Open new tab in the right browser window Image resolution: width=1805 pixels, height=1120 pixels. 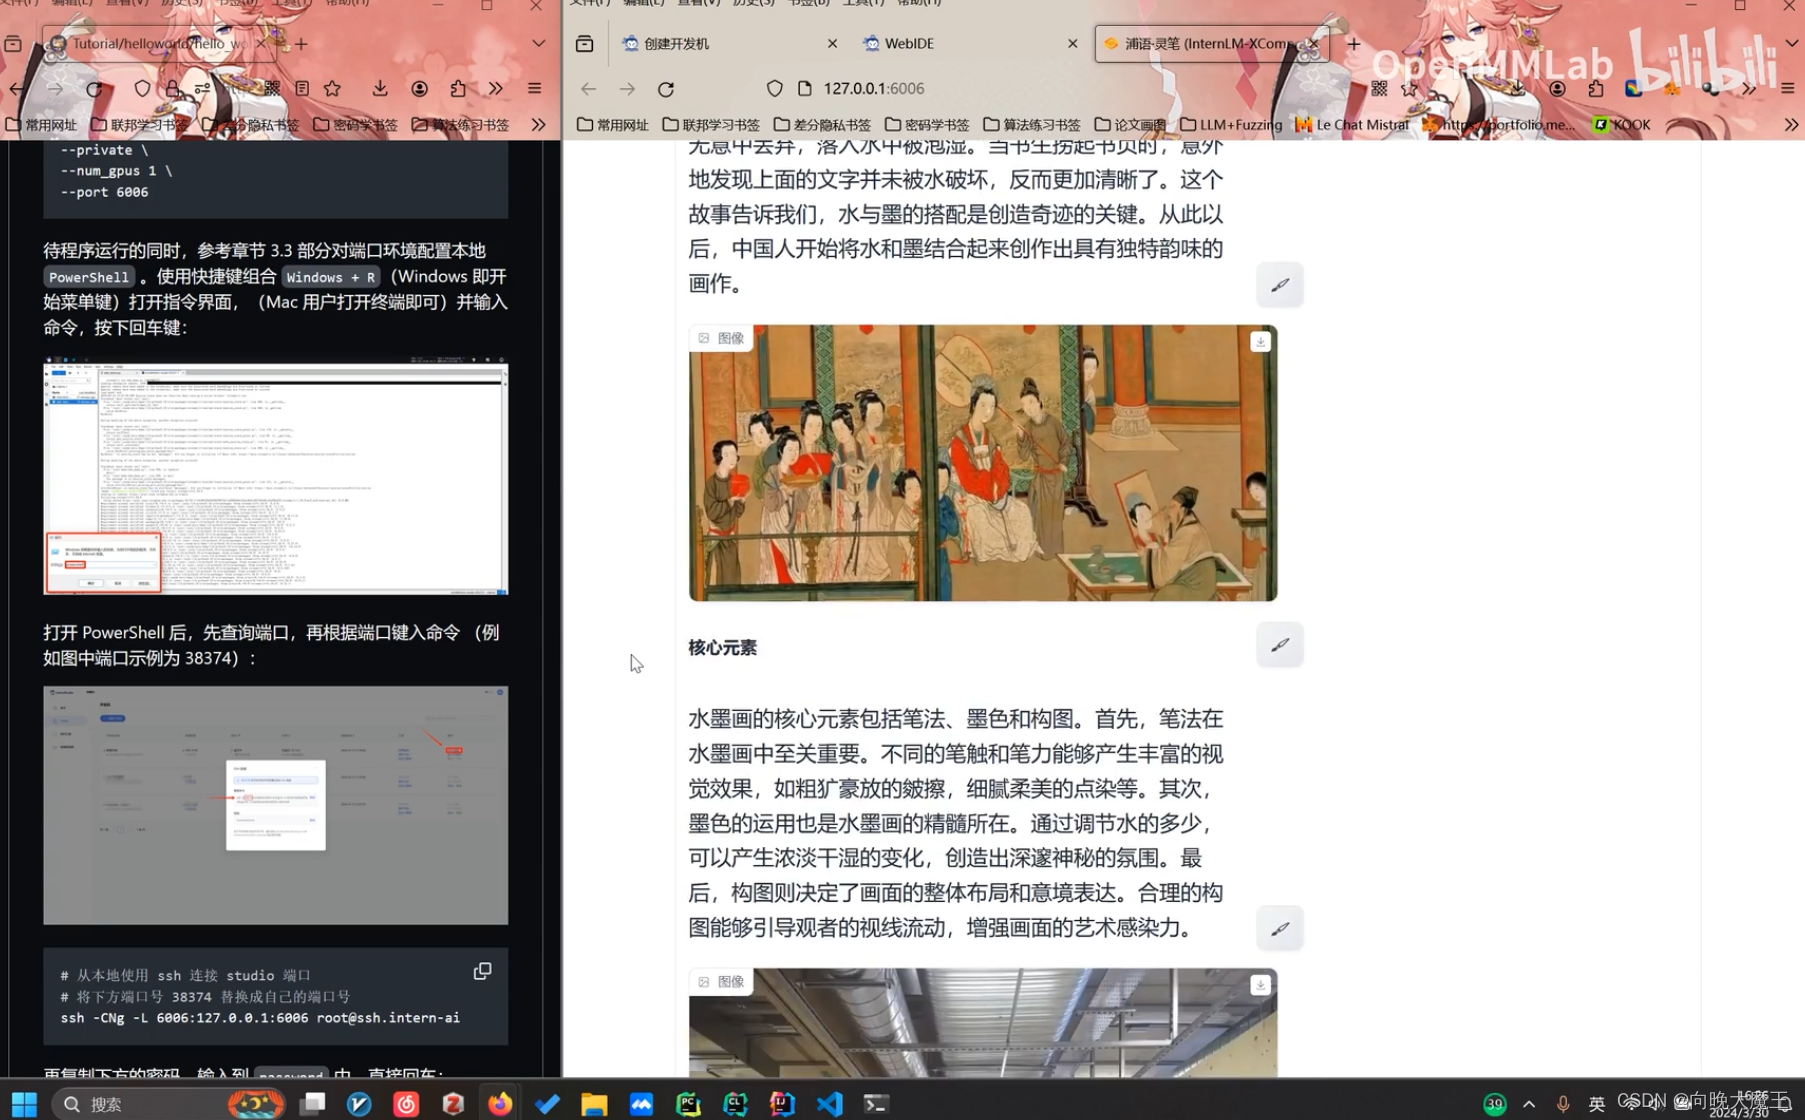(1353, 44)
